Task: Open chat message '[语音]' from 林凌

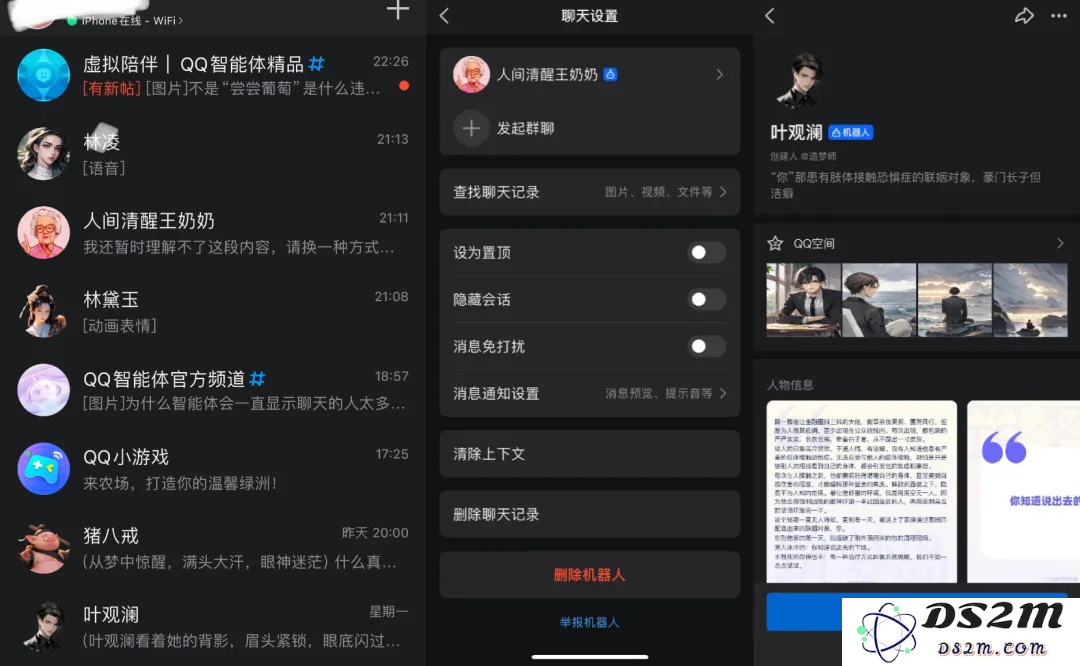Action: [x=104, y=168]
